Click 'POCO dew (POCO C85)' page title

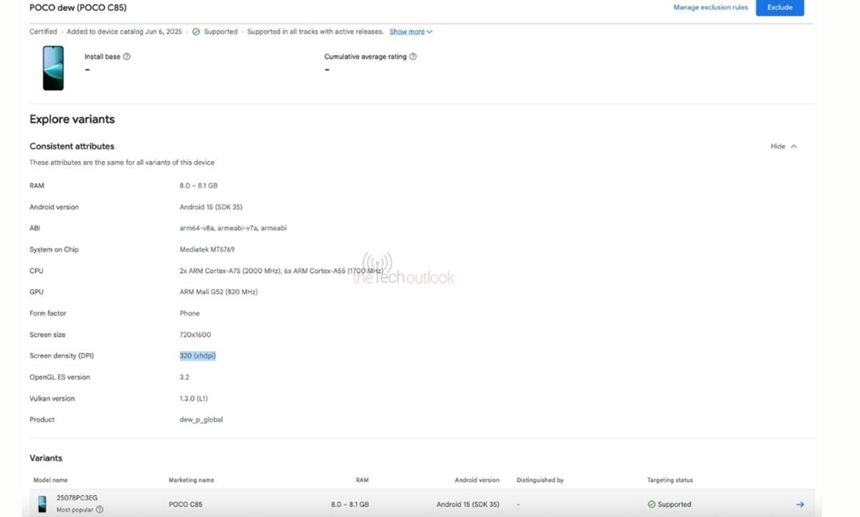tap(78, 8)
